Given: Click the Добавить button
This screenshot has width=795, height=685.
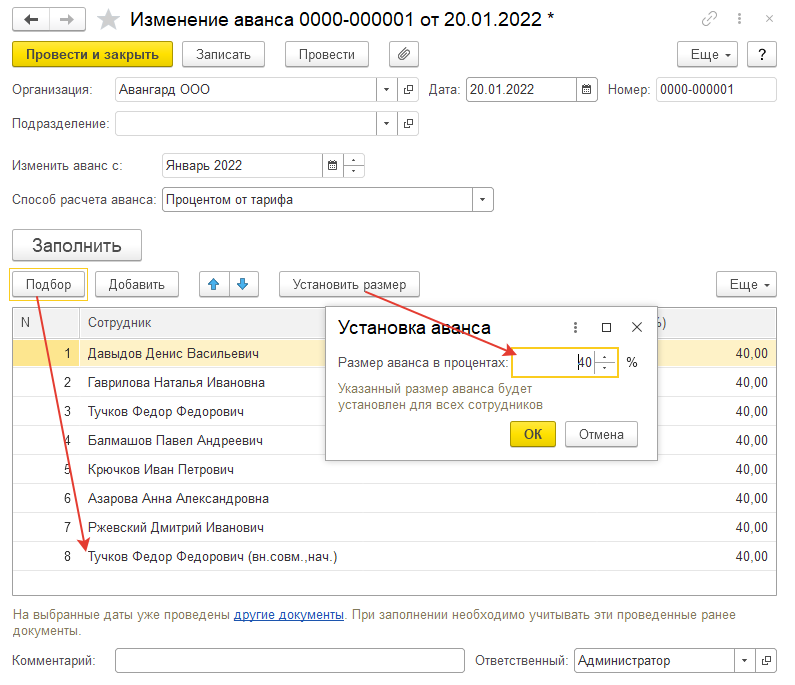Looking at the screenshot, I should pos(137,284).
